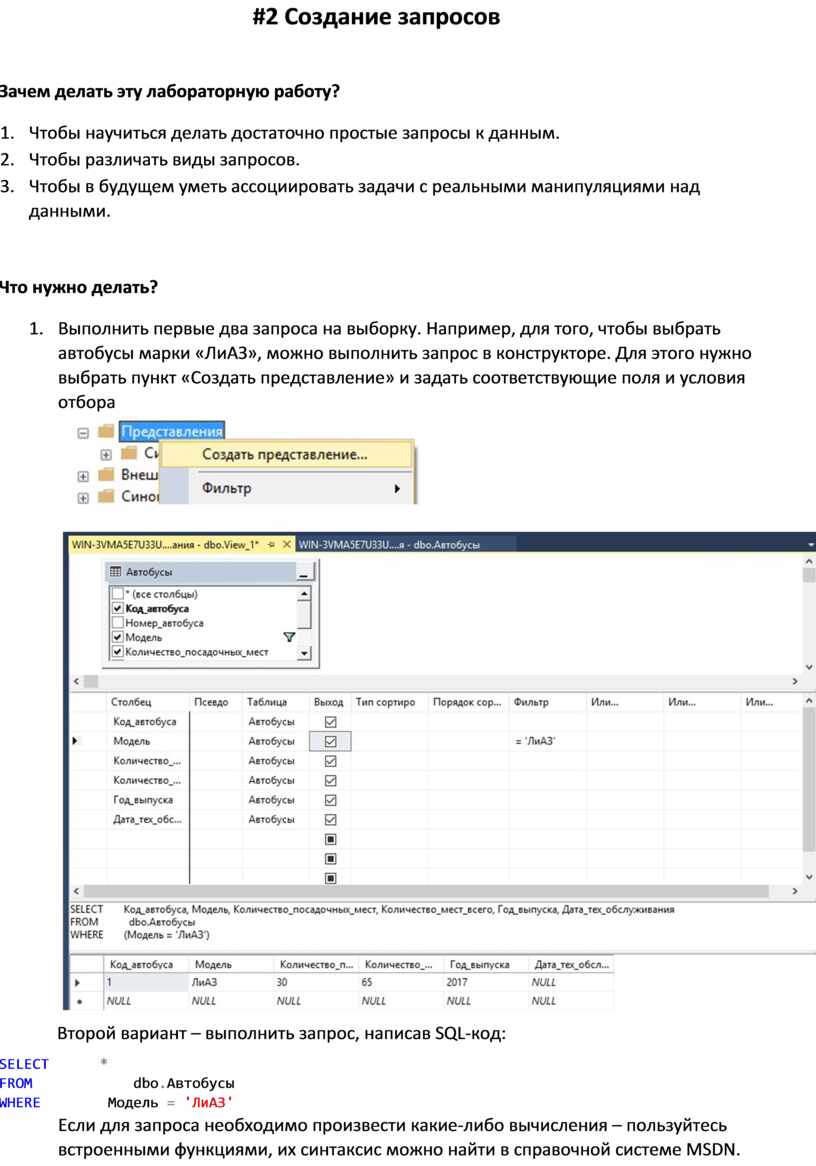
Task: Toggle the Выход checkbox for Год_выпуска row
Action: [x=330, y=800]
